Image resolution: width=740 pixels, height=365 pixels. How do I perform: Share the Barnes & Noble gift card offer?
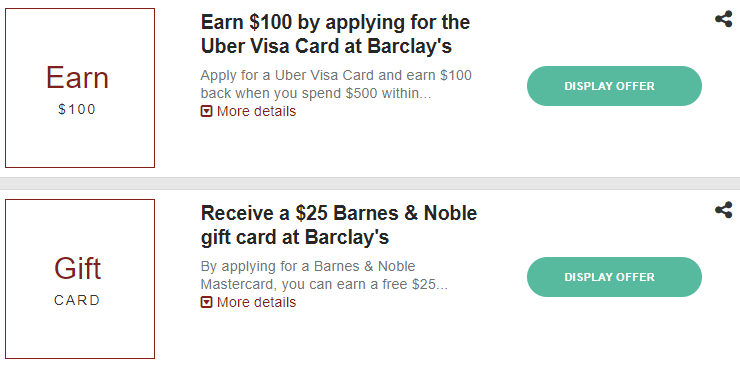pos(723,210)
